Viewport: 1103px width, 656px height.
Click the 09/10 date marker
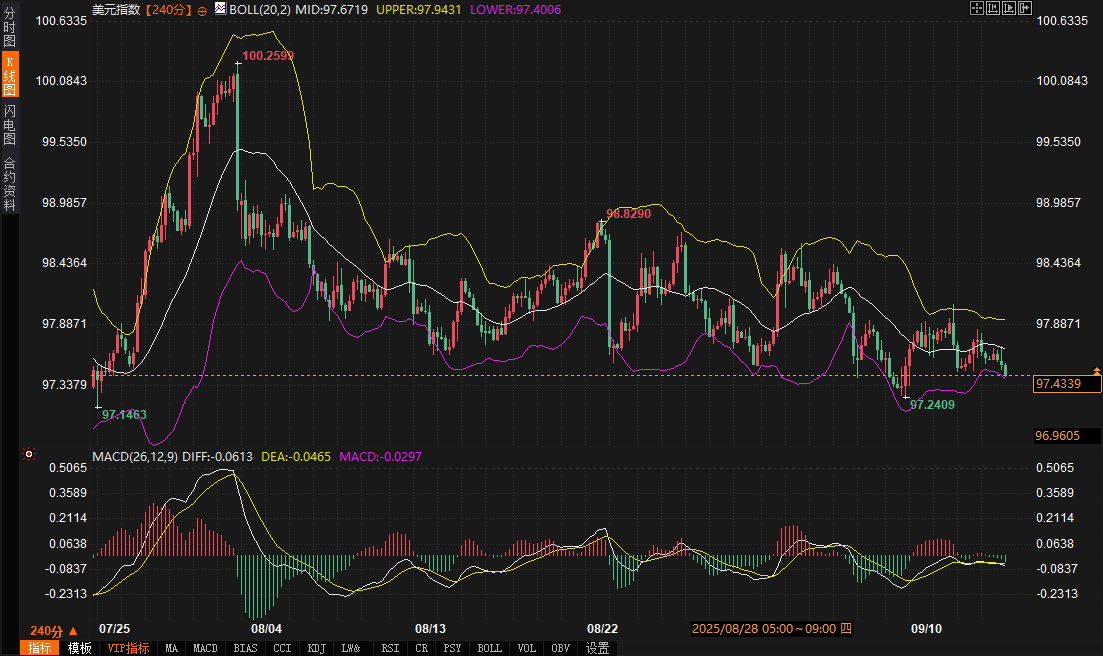point(926,629)
